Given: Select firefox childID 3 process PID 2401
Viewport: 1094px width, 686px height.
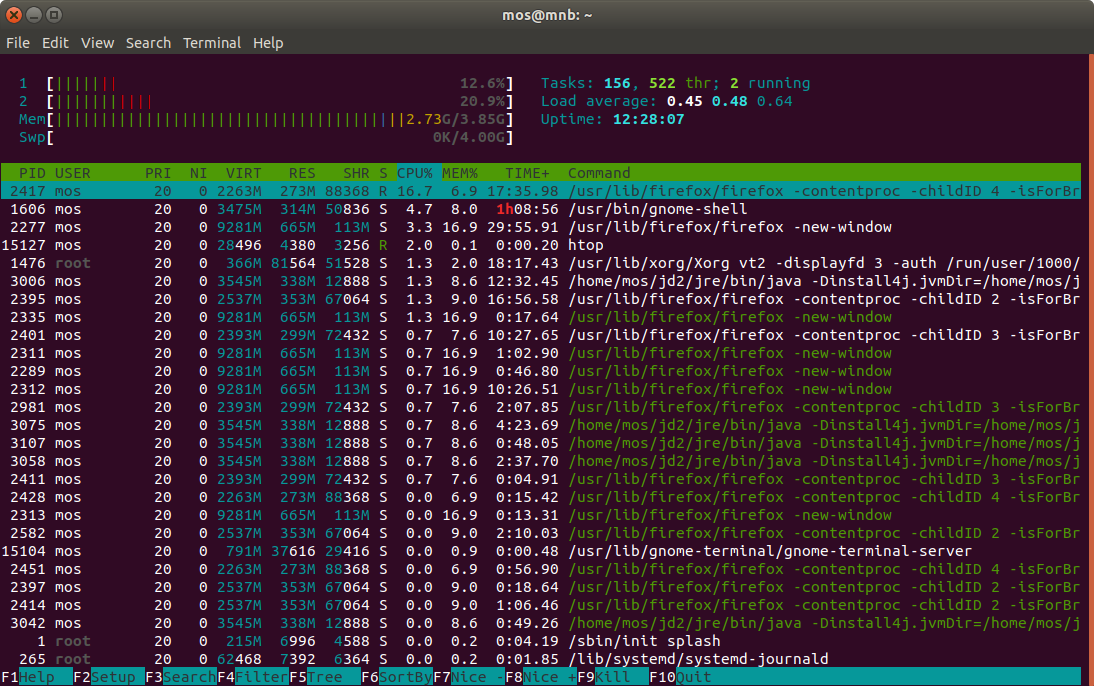Looking at the screenshot, I should (x=541, y=336).
